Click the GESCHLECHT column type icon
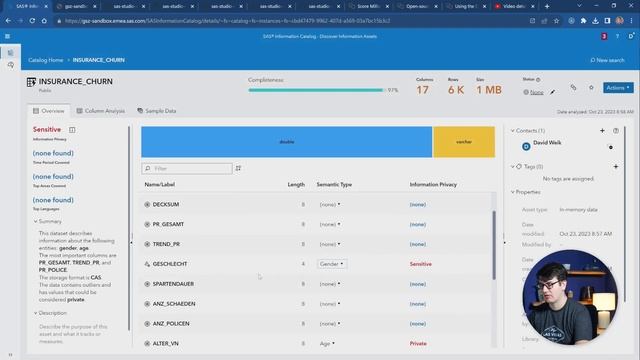 pyautogui.click(x=147, y=264)
